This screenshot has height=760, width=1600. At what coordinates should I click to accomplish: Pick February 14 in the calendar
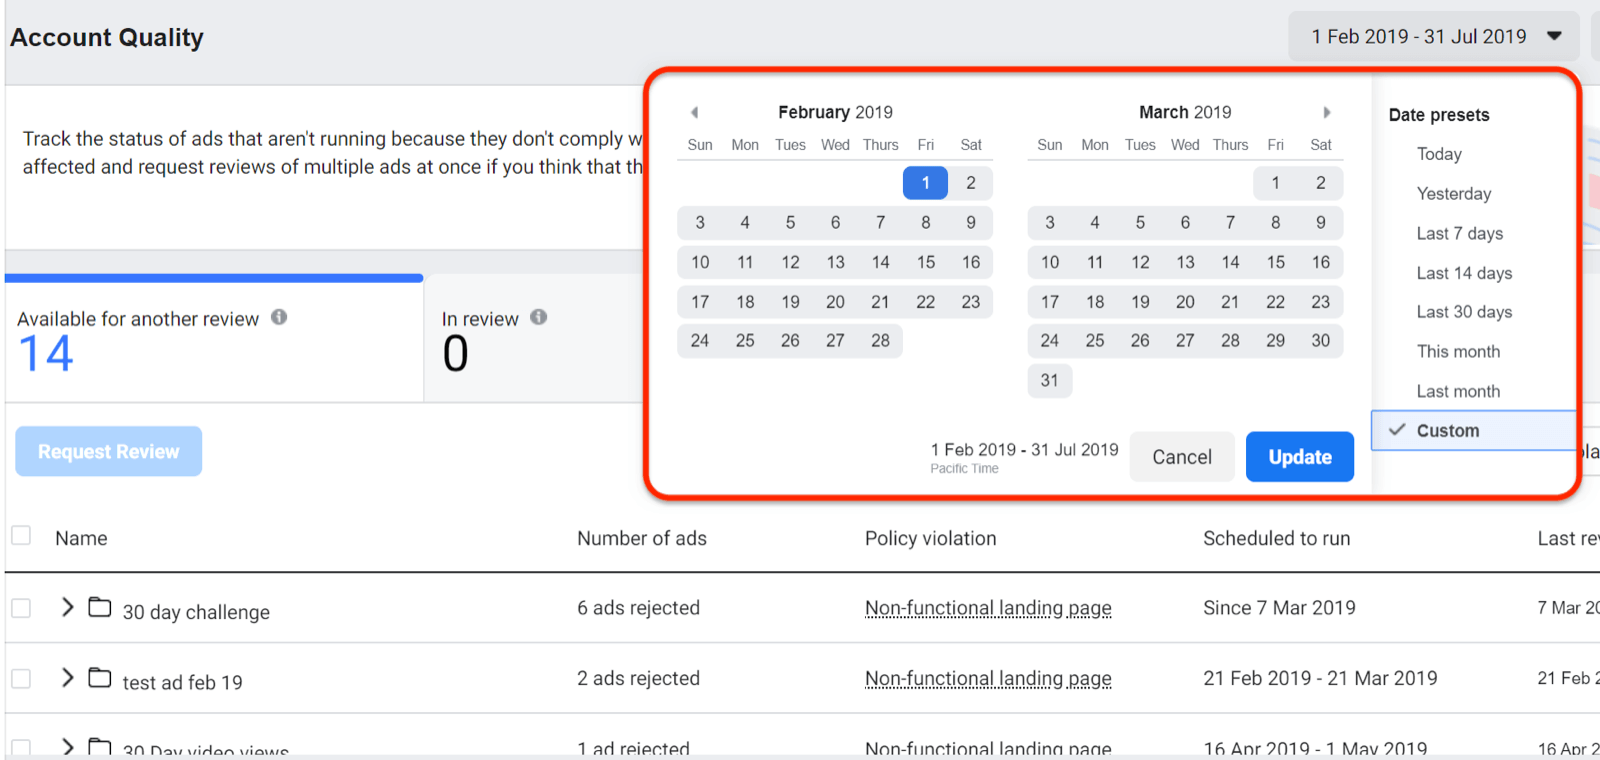pyautogui.click(x=880, y=262)
